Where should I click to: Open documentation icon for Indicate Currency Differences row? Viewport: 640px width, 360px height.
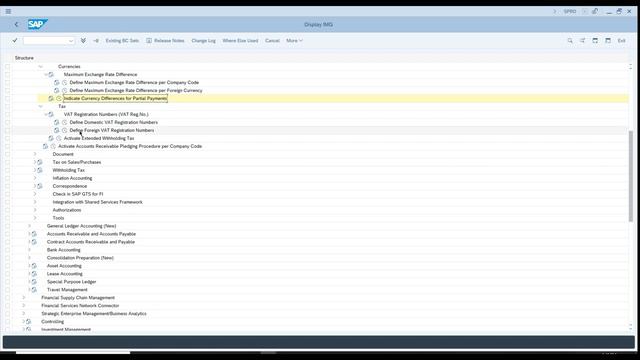click(51, 98)
